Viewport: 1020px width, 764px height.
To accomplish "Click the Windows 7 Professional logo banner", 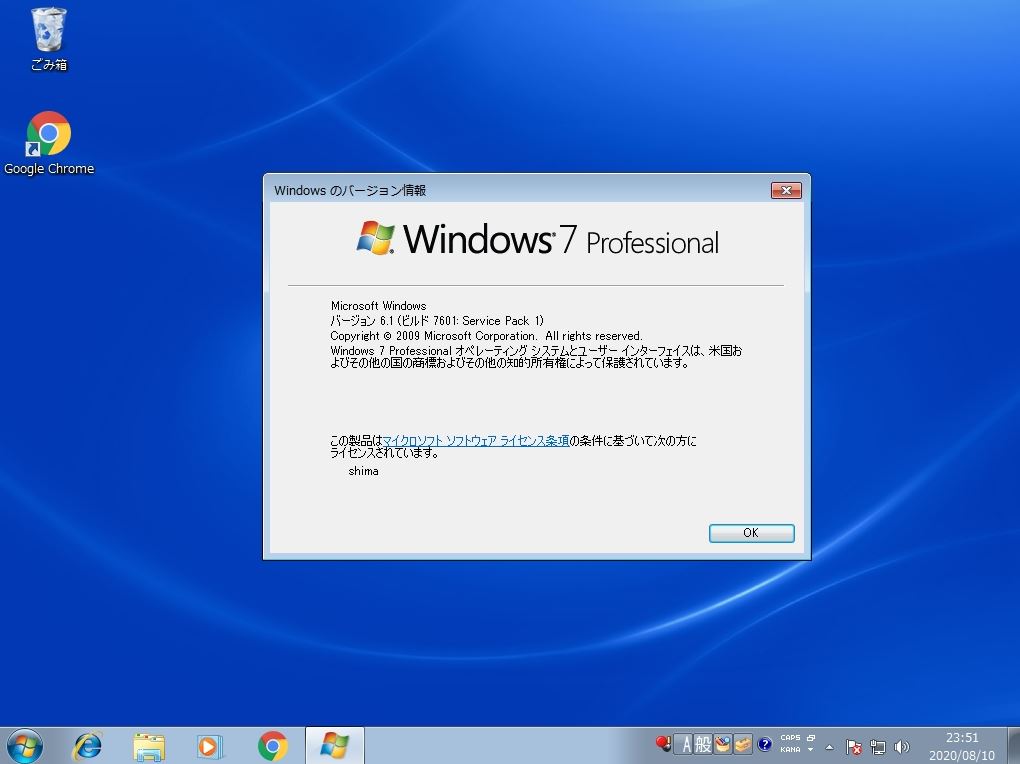I will [x=537, y=239].
